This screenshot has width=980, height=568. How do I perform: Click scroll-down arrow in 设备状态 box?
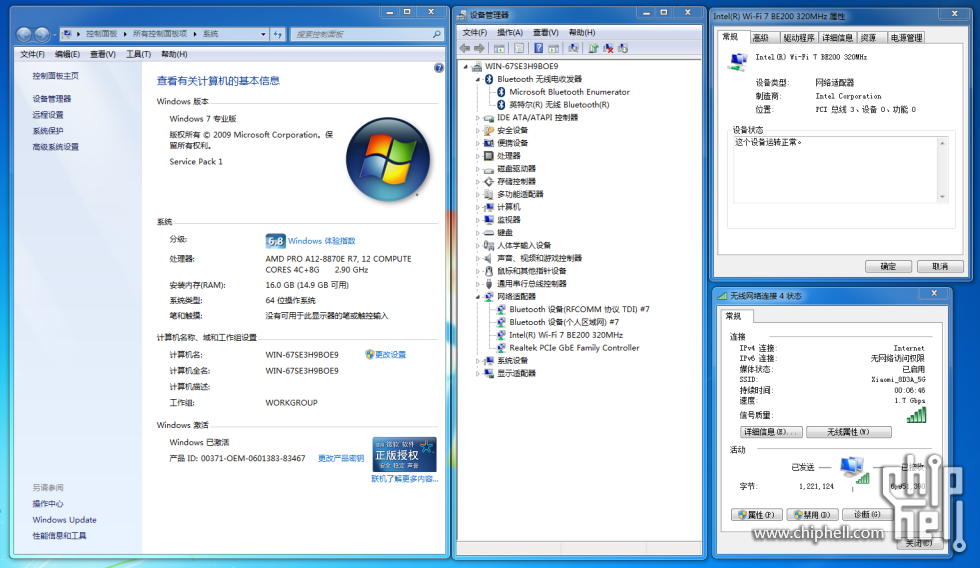tap(942, 197)
